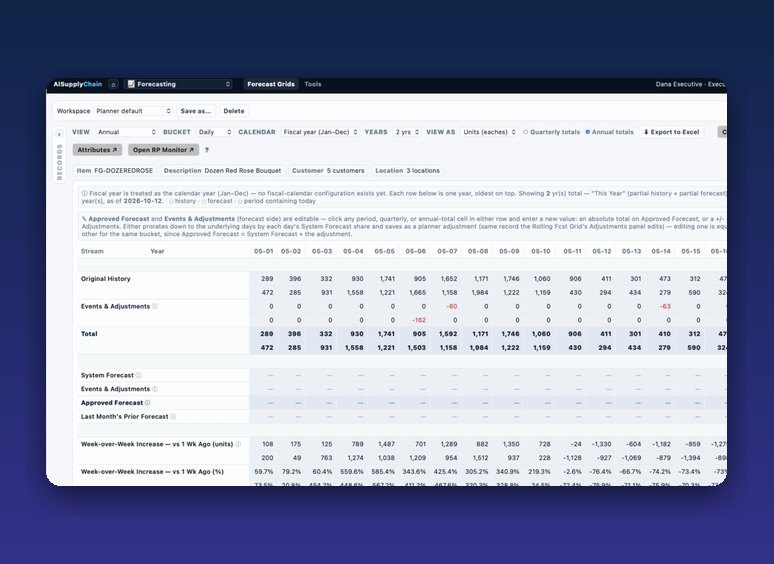Open the View Annual dropdown
774x564 pixels.
tap(127, 132)
